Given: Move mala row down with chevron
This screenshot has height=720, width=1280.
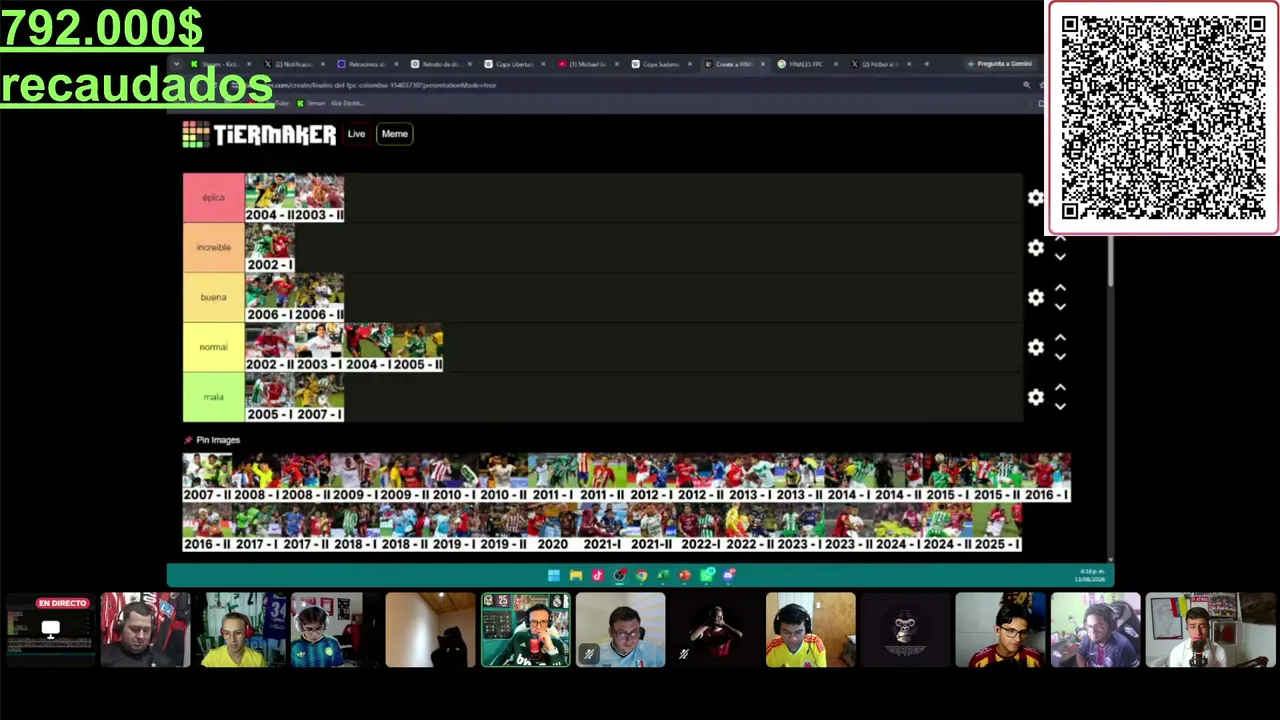Looking at the screenshot, I should click(1060, 407).
